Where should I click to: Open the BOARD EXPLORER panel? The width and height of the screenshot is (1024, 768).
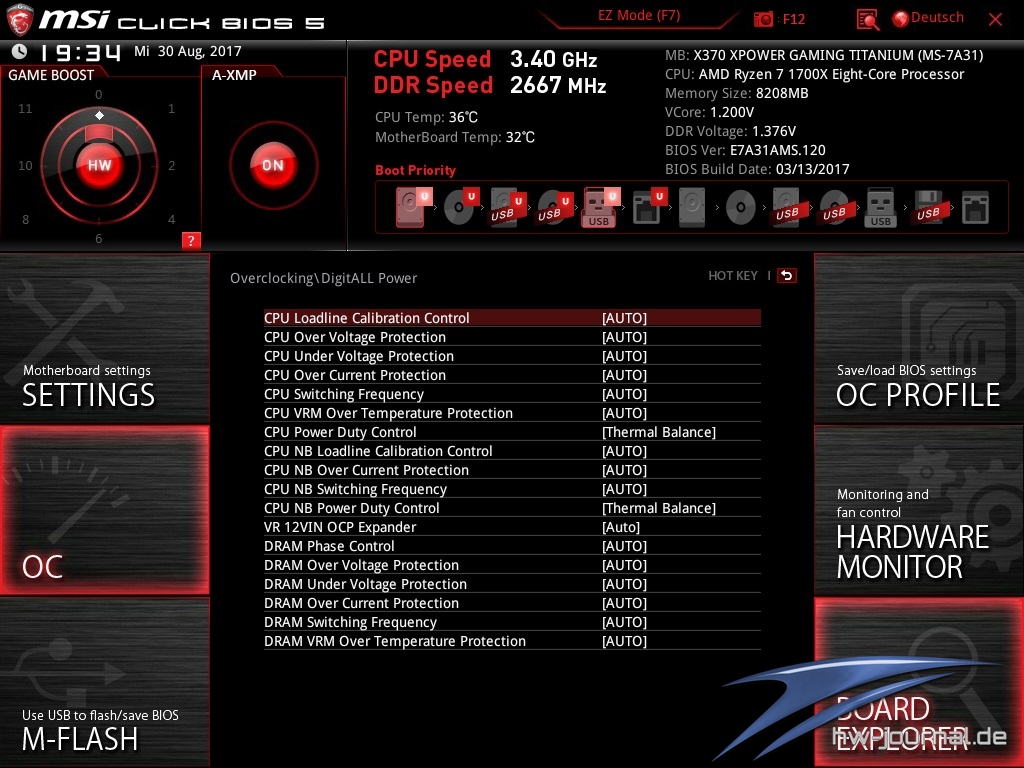tap(919, 682)
